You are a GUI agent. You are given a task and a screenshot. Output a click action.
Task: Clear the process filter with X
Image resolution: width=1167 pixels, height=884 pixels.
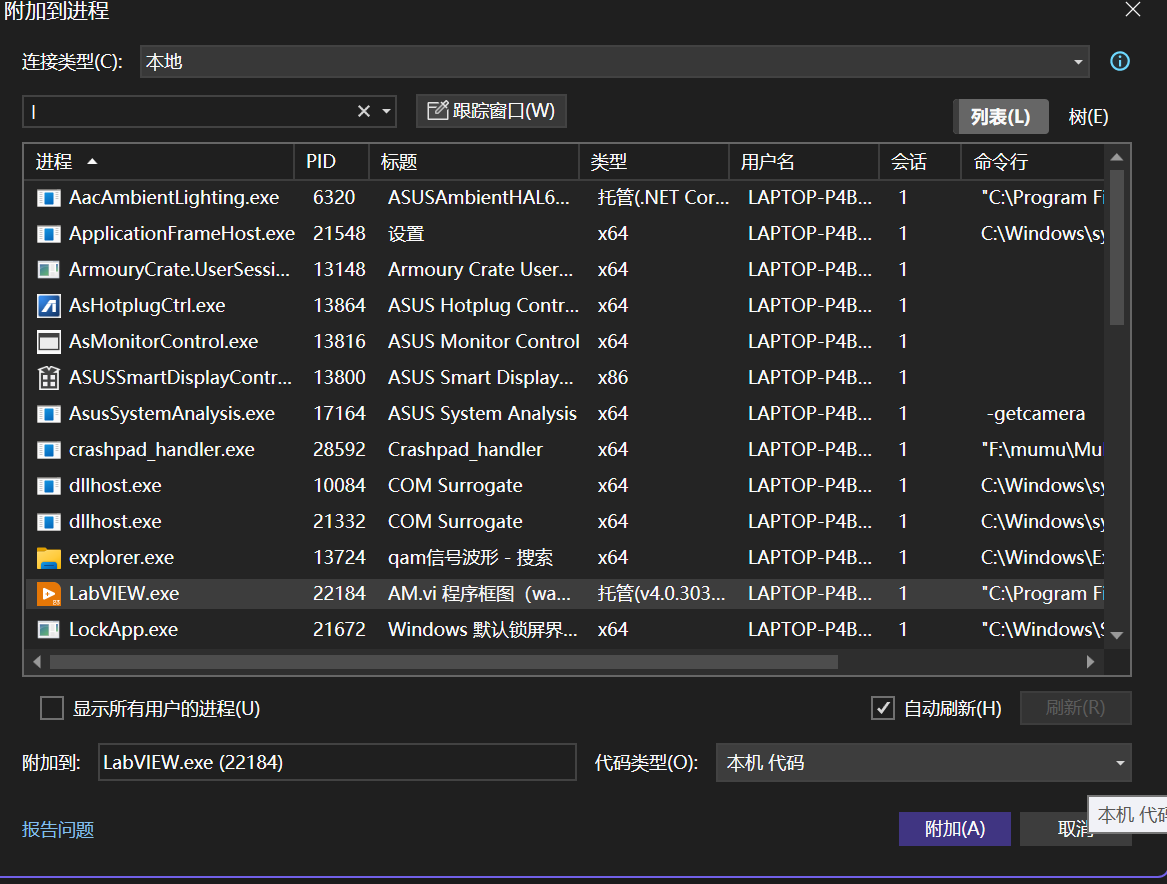[x=363, y=112]
